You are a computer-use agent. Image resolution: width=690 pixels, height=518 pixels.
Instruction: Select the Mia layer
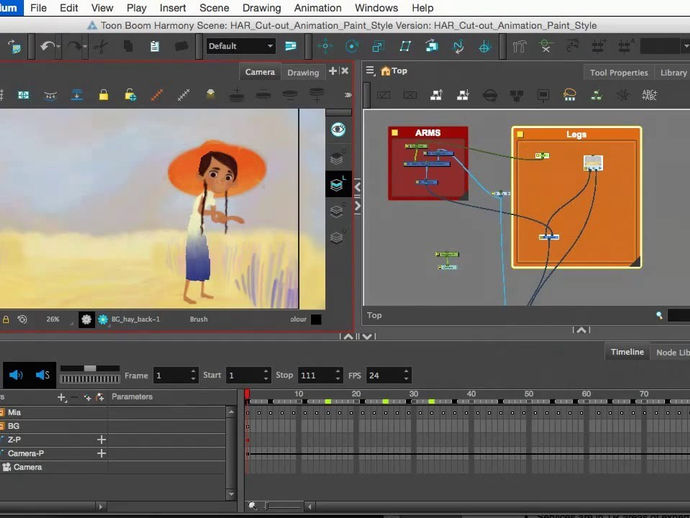click(14, 412)
